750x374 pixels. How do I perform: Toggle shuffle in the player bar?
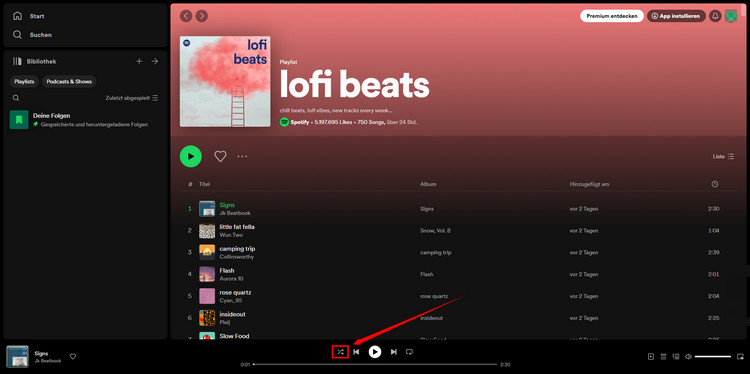click(x=340, y=352)
